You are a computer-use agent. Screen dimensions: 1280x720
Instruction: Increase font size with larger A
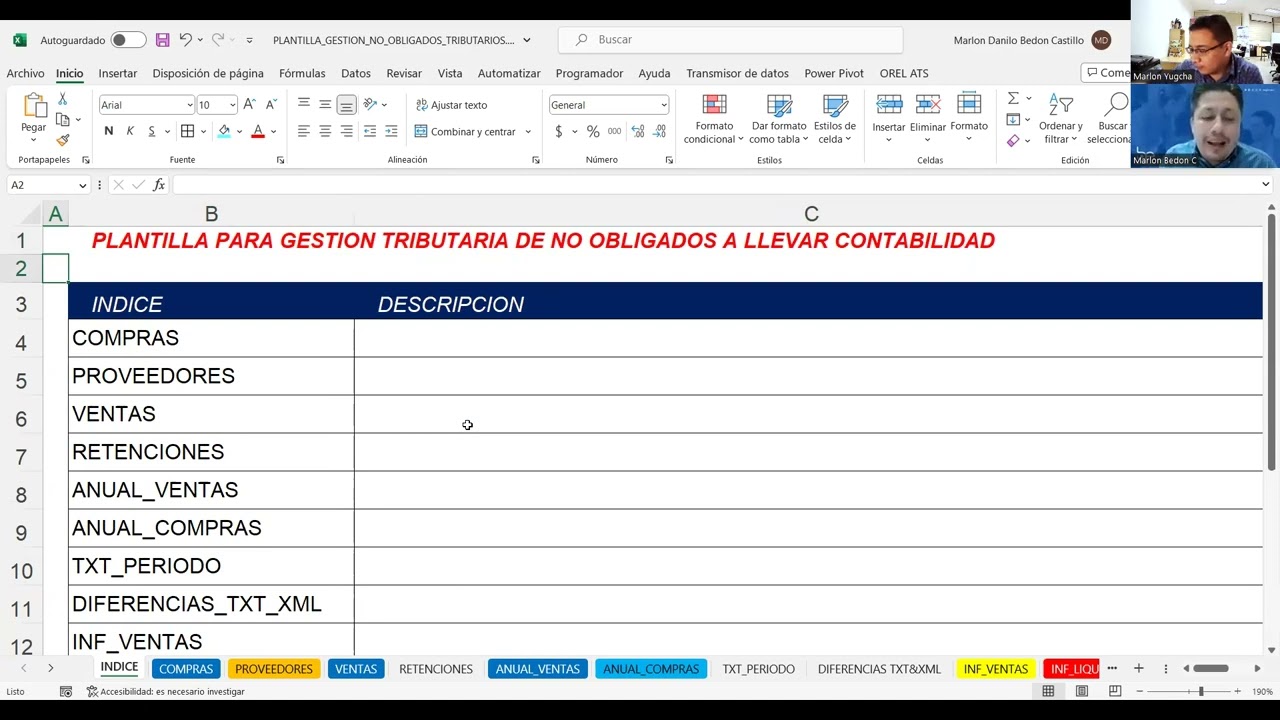(x=249, y=104)
